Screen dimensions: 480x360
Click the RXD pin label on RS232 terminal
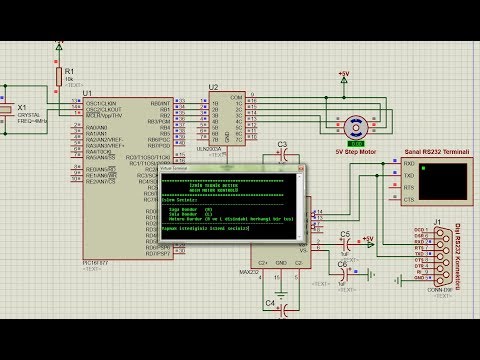coord(409,163)
